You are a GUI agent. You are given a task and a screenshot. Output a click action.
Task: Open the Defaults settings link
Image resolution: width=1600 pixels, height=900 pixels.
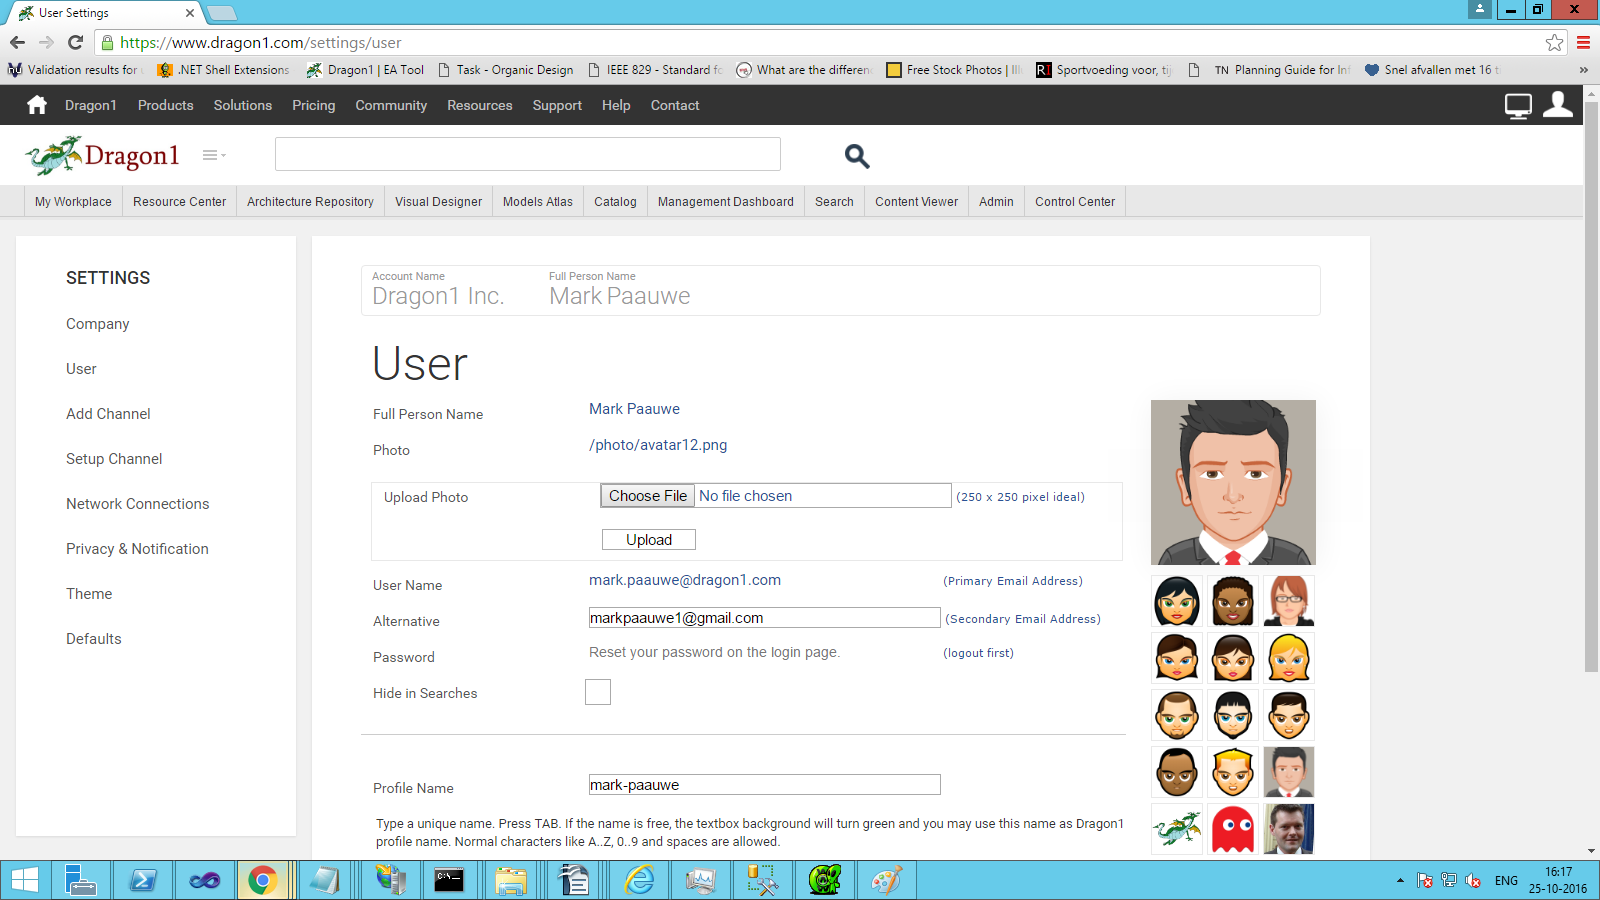94,639
